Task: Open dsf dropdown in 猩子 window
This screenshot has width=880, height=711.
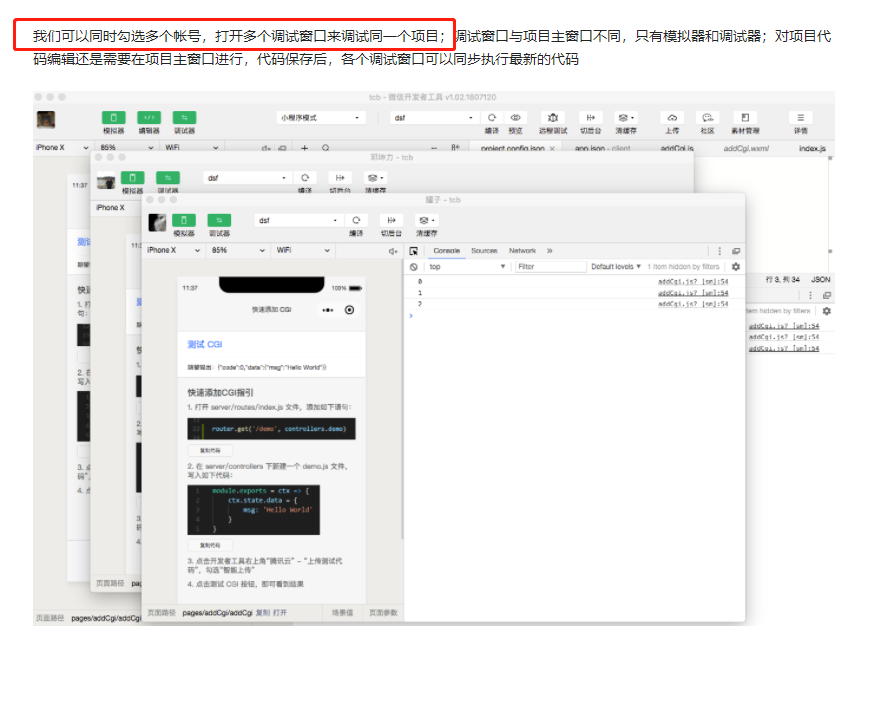Action: tap(299, 221)
